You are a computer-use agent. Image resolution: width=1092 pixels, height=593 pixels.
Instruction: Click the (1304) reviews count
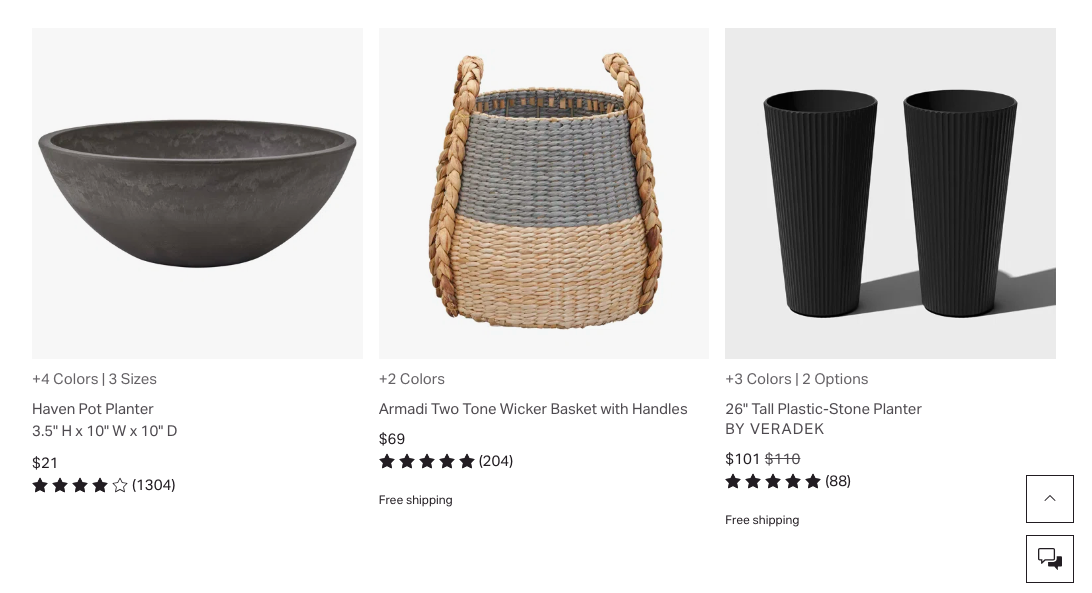click(154, 485)
